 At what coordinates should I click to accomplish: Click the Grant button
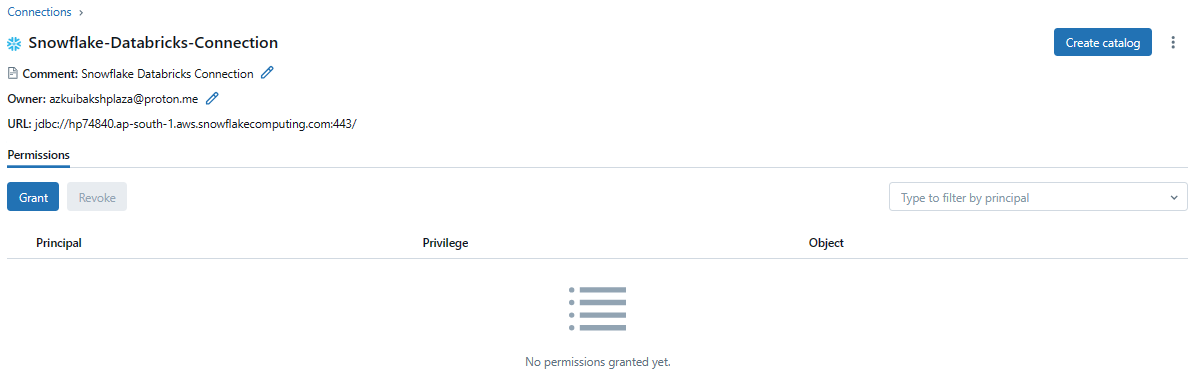(x=33, y=197)
